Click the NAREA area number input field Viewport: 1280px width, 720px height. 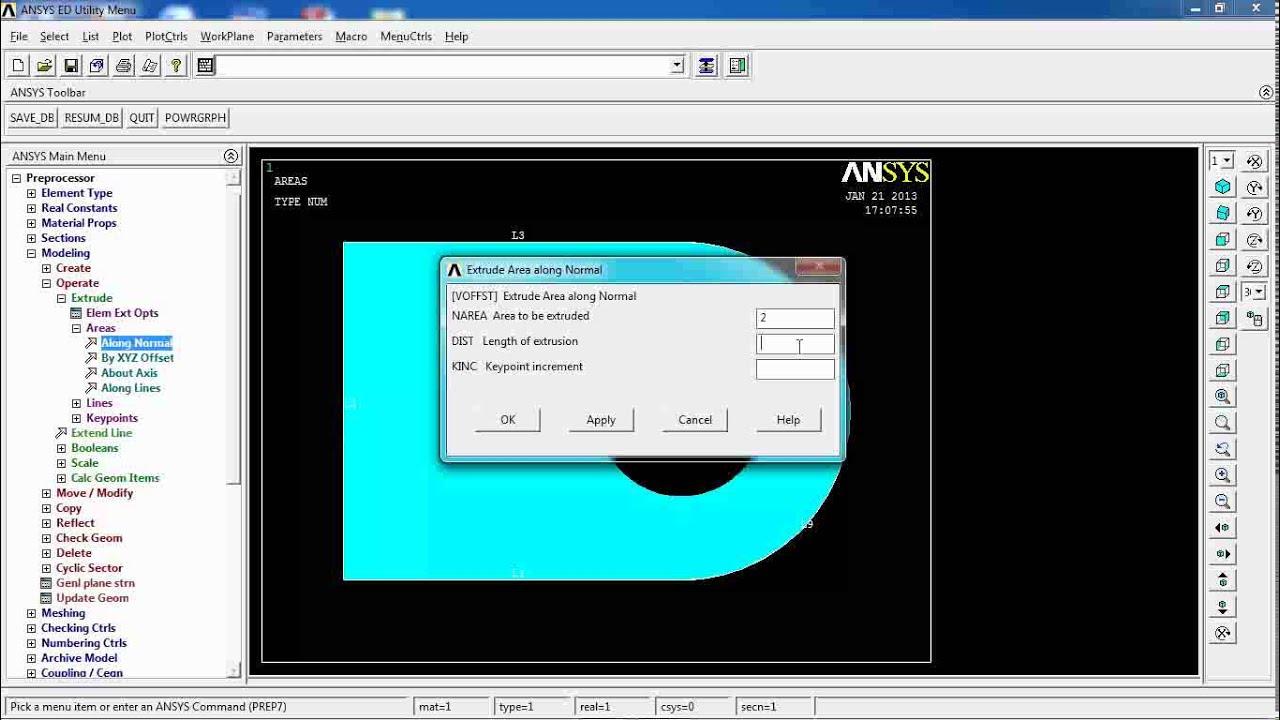click(x=795, y=318)
